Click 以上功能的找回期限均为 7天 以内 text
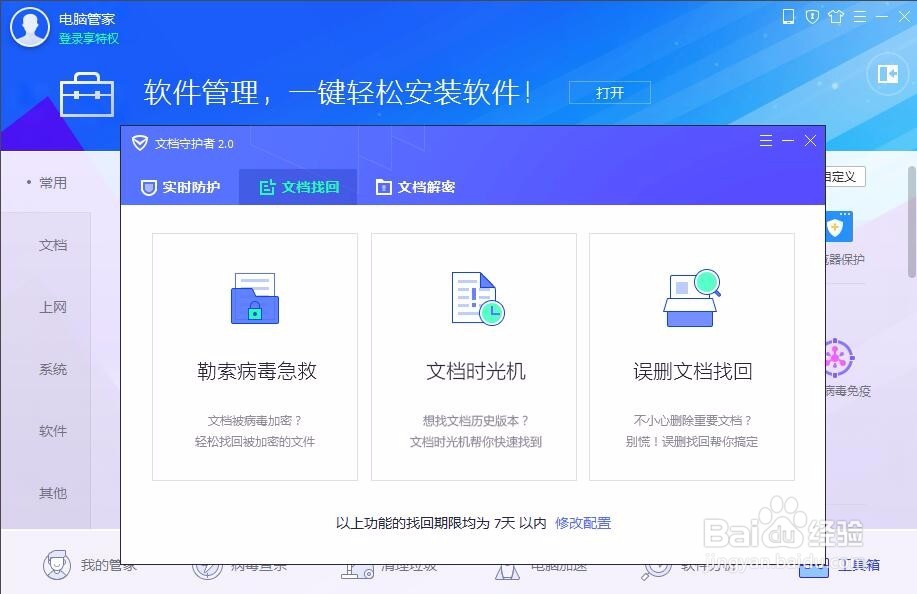Image resolution: width=917 pixels, height=594 pixels. point(441,523)
